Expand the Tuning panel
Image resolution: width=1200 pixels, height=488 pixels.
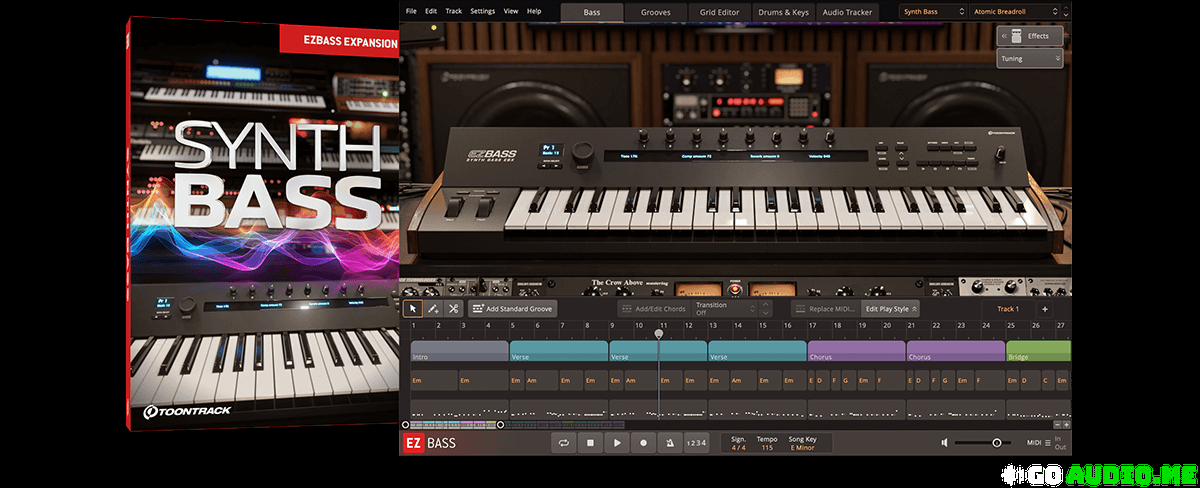tap(1029, 59)
